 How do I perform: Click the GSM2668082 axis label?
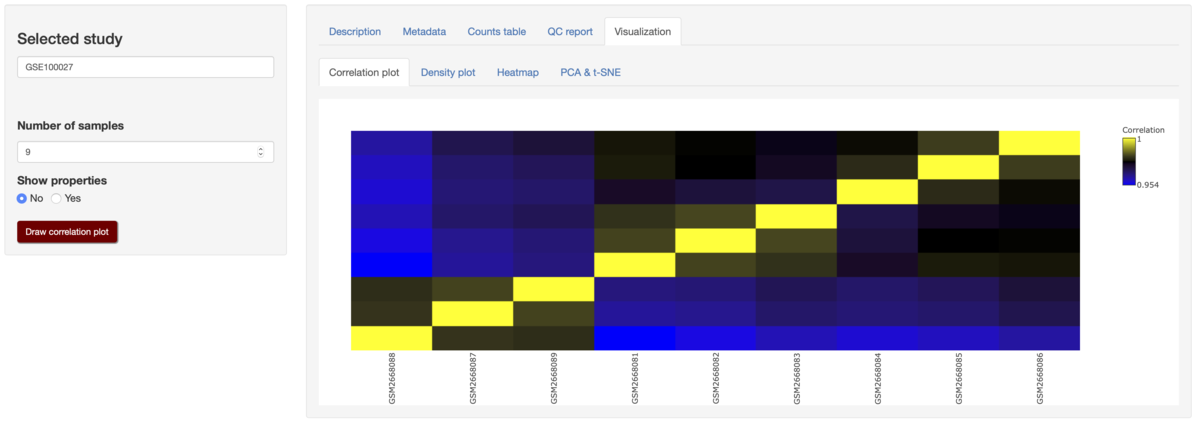click(715, 380)
